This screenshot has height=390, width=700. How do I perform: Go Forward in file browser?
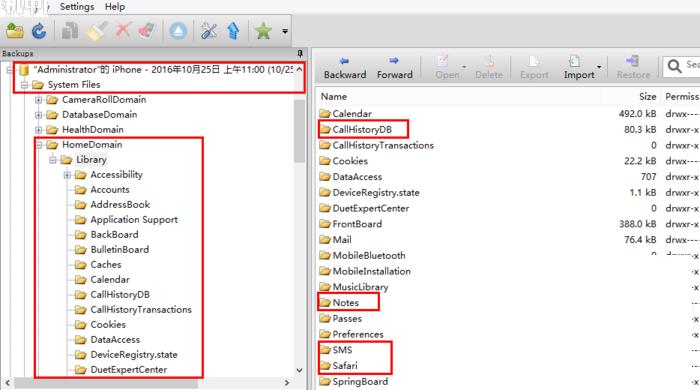click(395, 68)
